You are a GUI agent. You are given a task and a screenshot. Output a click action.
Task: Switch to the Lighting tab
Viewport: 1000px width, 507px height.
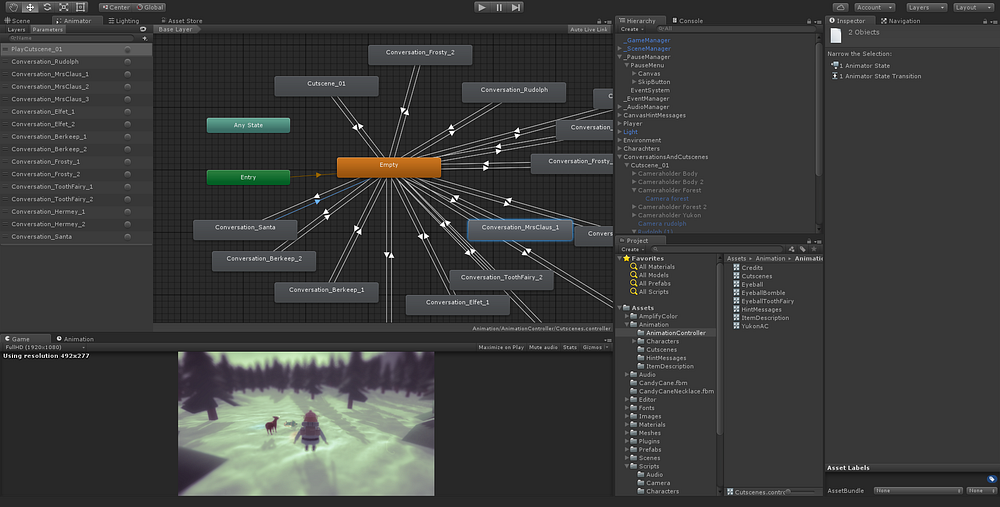pos(124,20)
